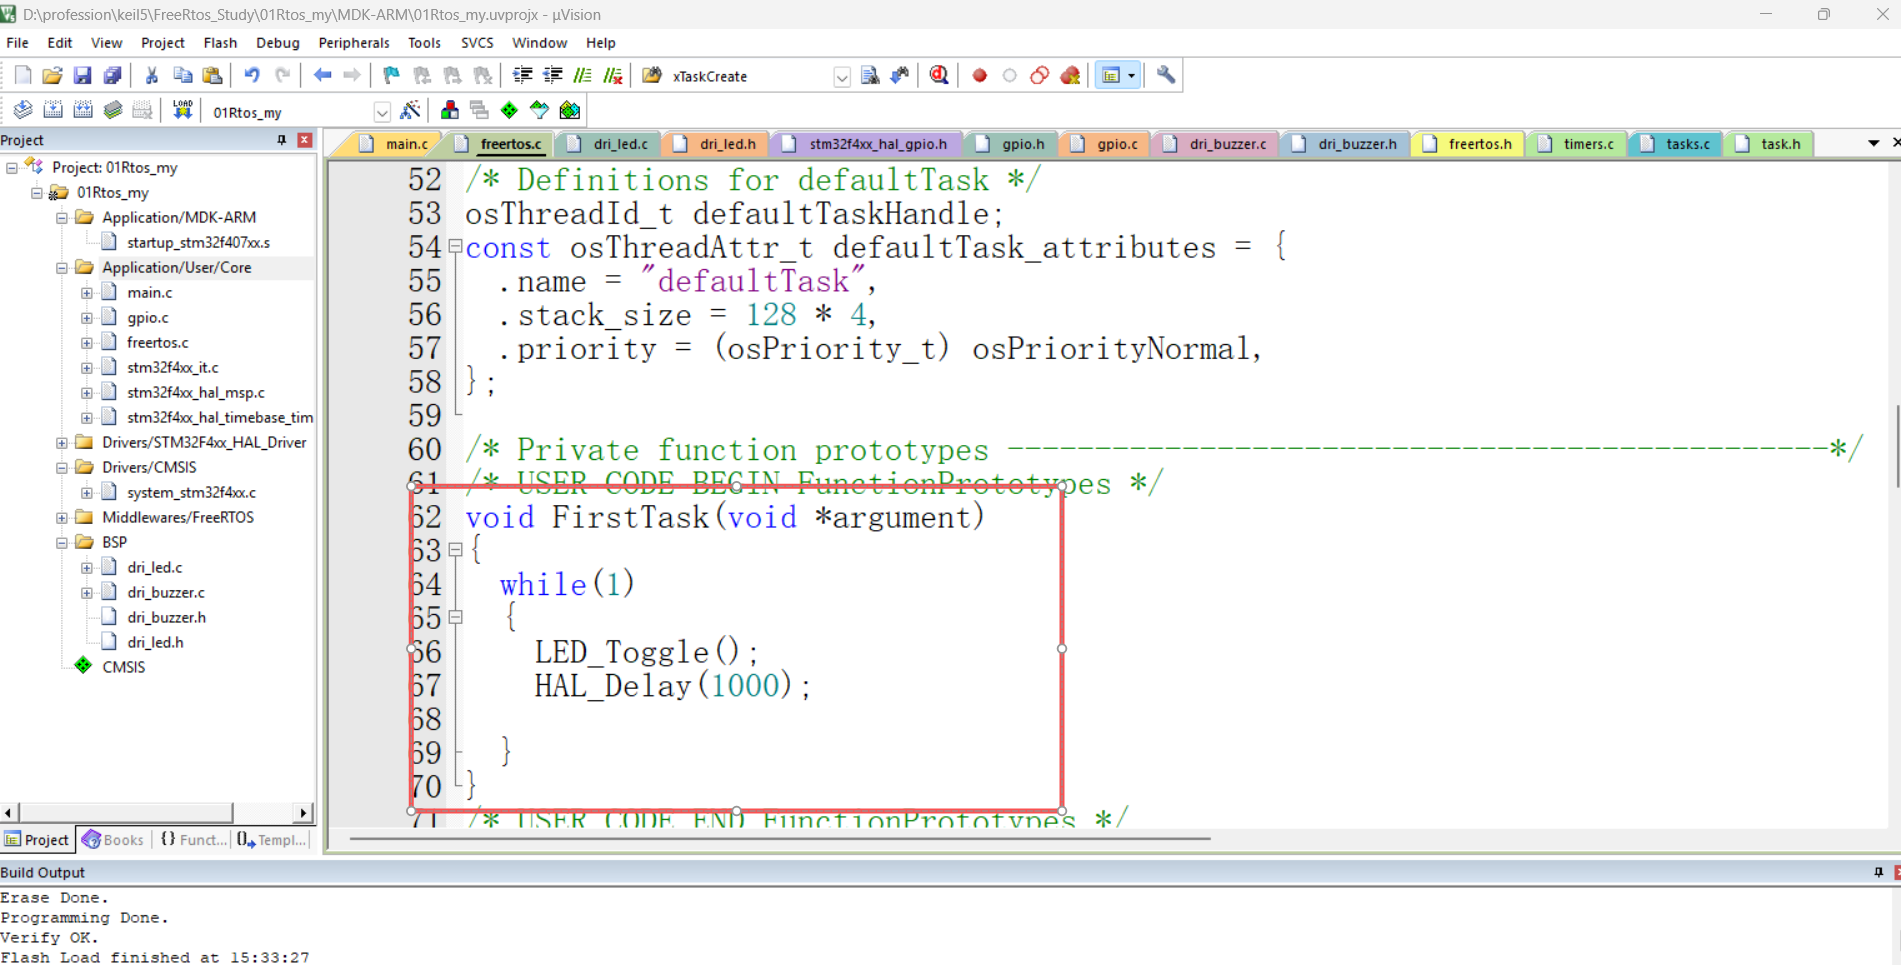Screen dimensions: 1901x965
Task: Select startup_stm32f407xx.s in the project tree
Action: (x=198, y=242)
